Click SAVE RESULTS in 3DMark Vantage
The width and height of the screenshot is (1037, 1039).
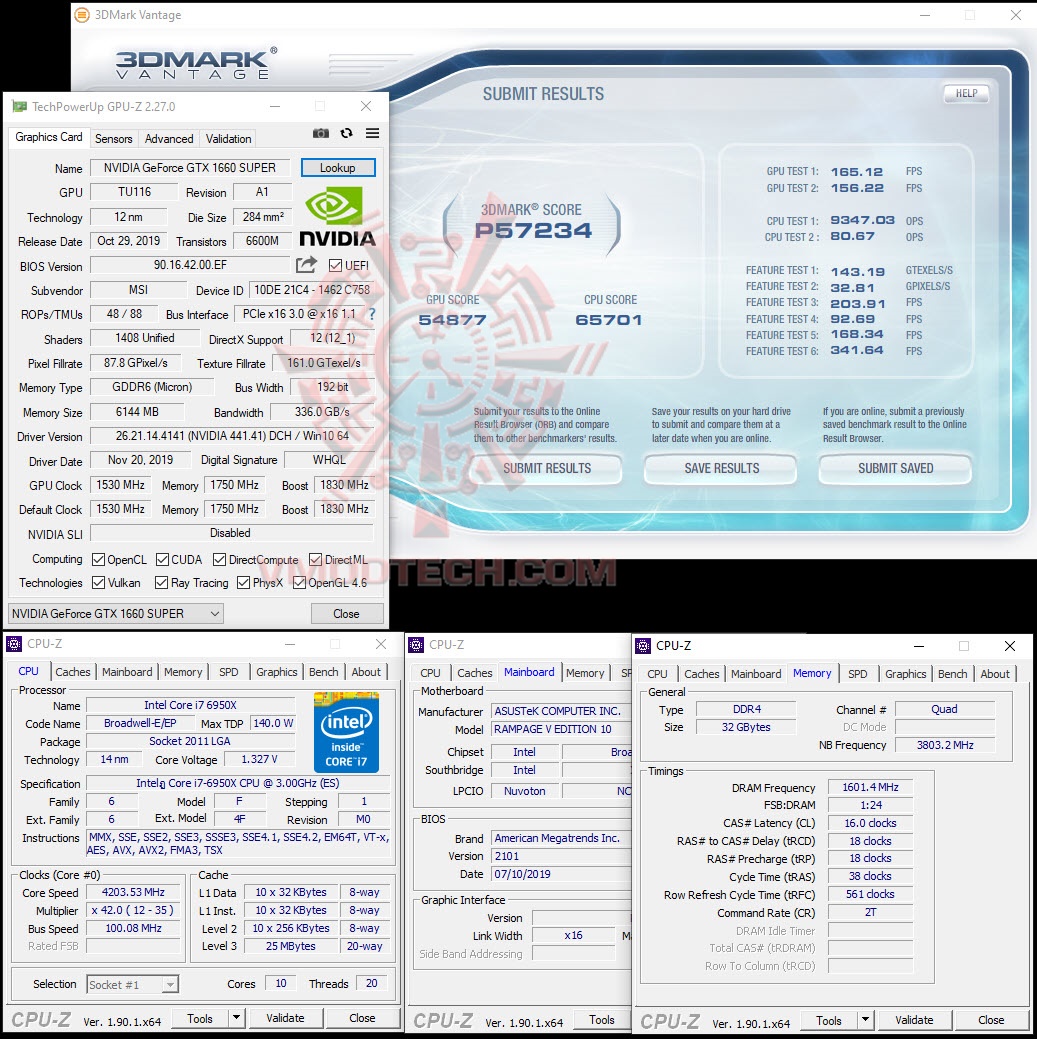722,468
